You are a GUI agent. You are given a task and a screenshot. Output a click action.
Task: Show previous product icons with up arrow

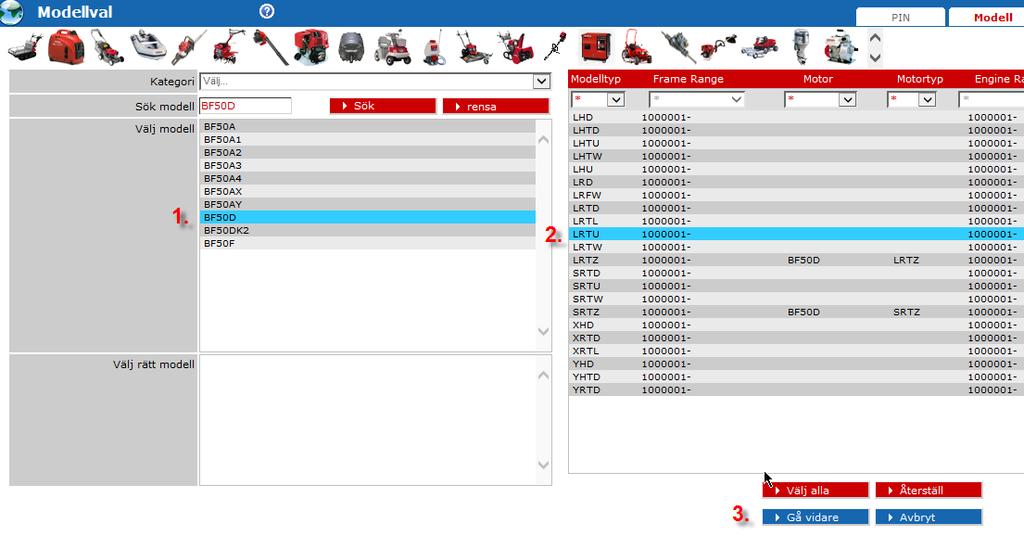pyautogui.click(x=876, y=38)
